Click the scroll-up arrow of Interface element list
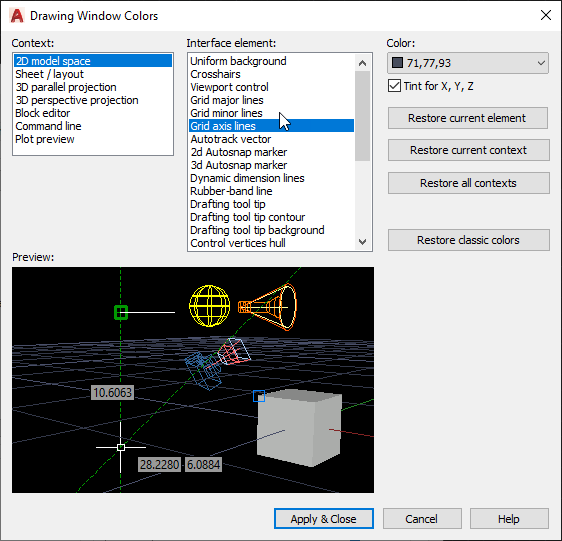The image size is (562, 541). 362,63
